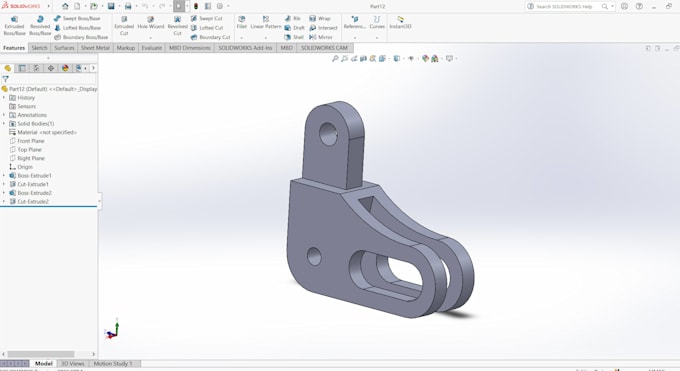Image resolution: width=680 pixels, height=371 pixels.
Task: Expand the History node
Action: tap(4, 98)
